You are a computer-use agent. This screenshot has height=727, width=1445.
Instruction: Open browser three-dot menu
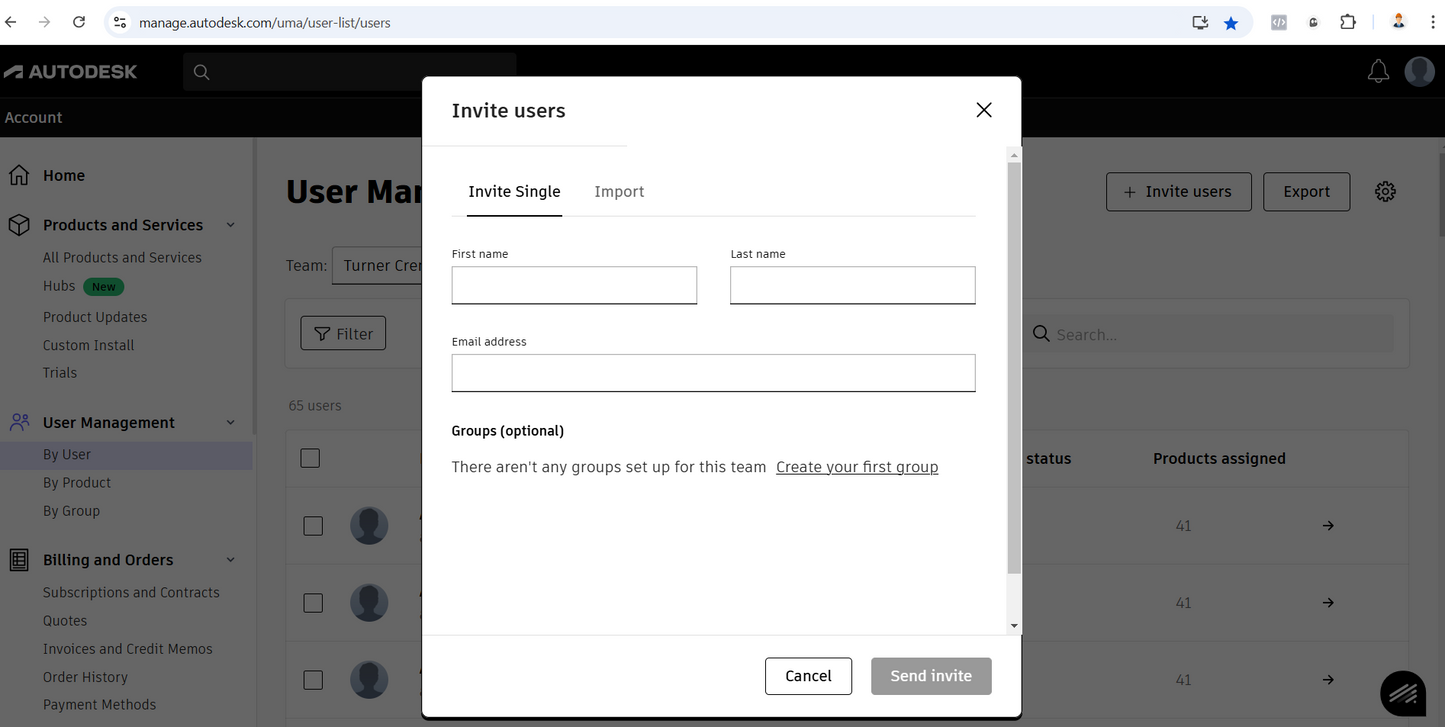[1432, 22]
